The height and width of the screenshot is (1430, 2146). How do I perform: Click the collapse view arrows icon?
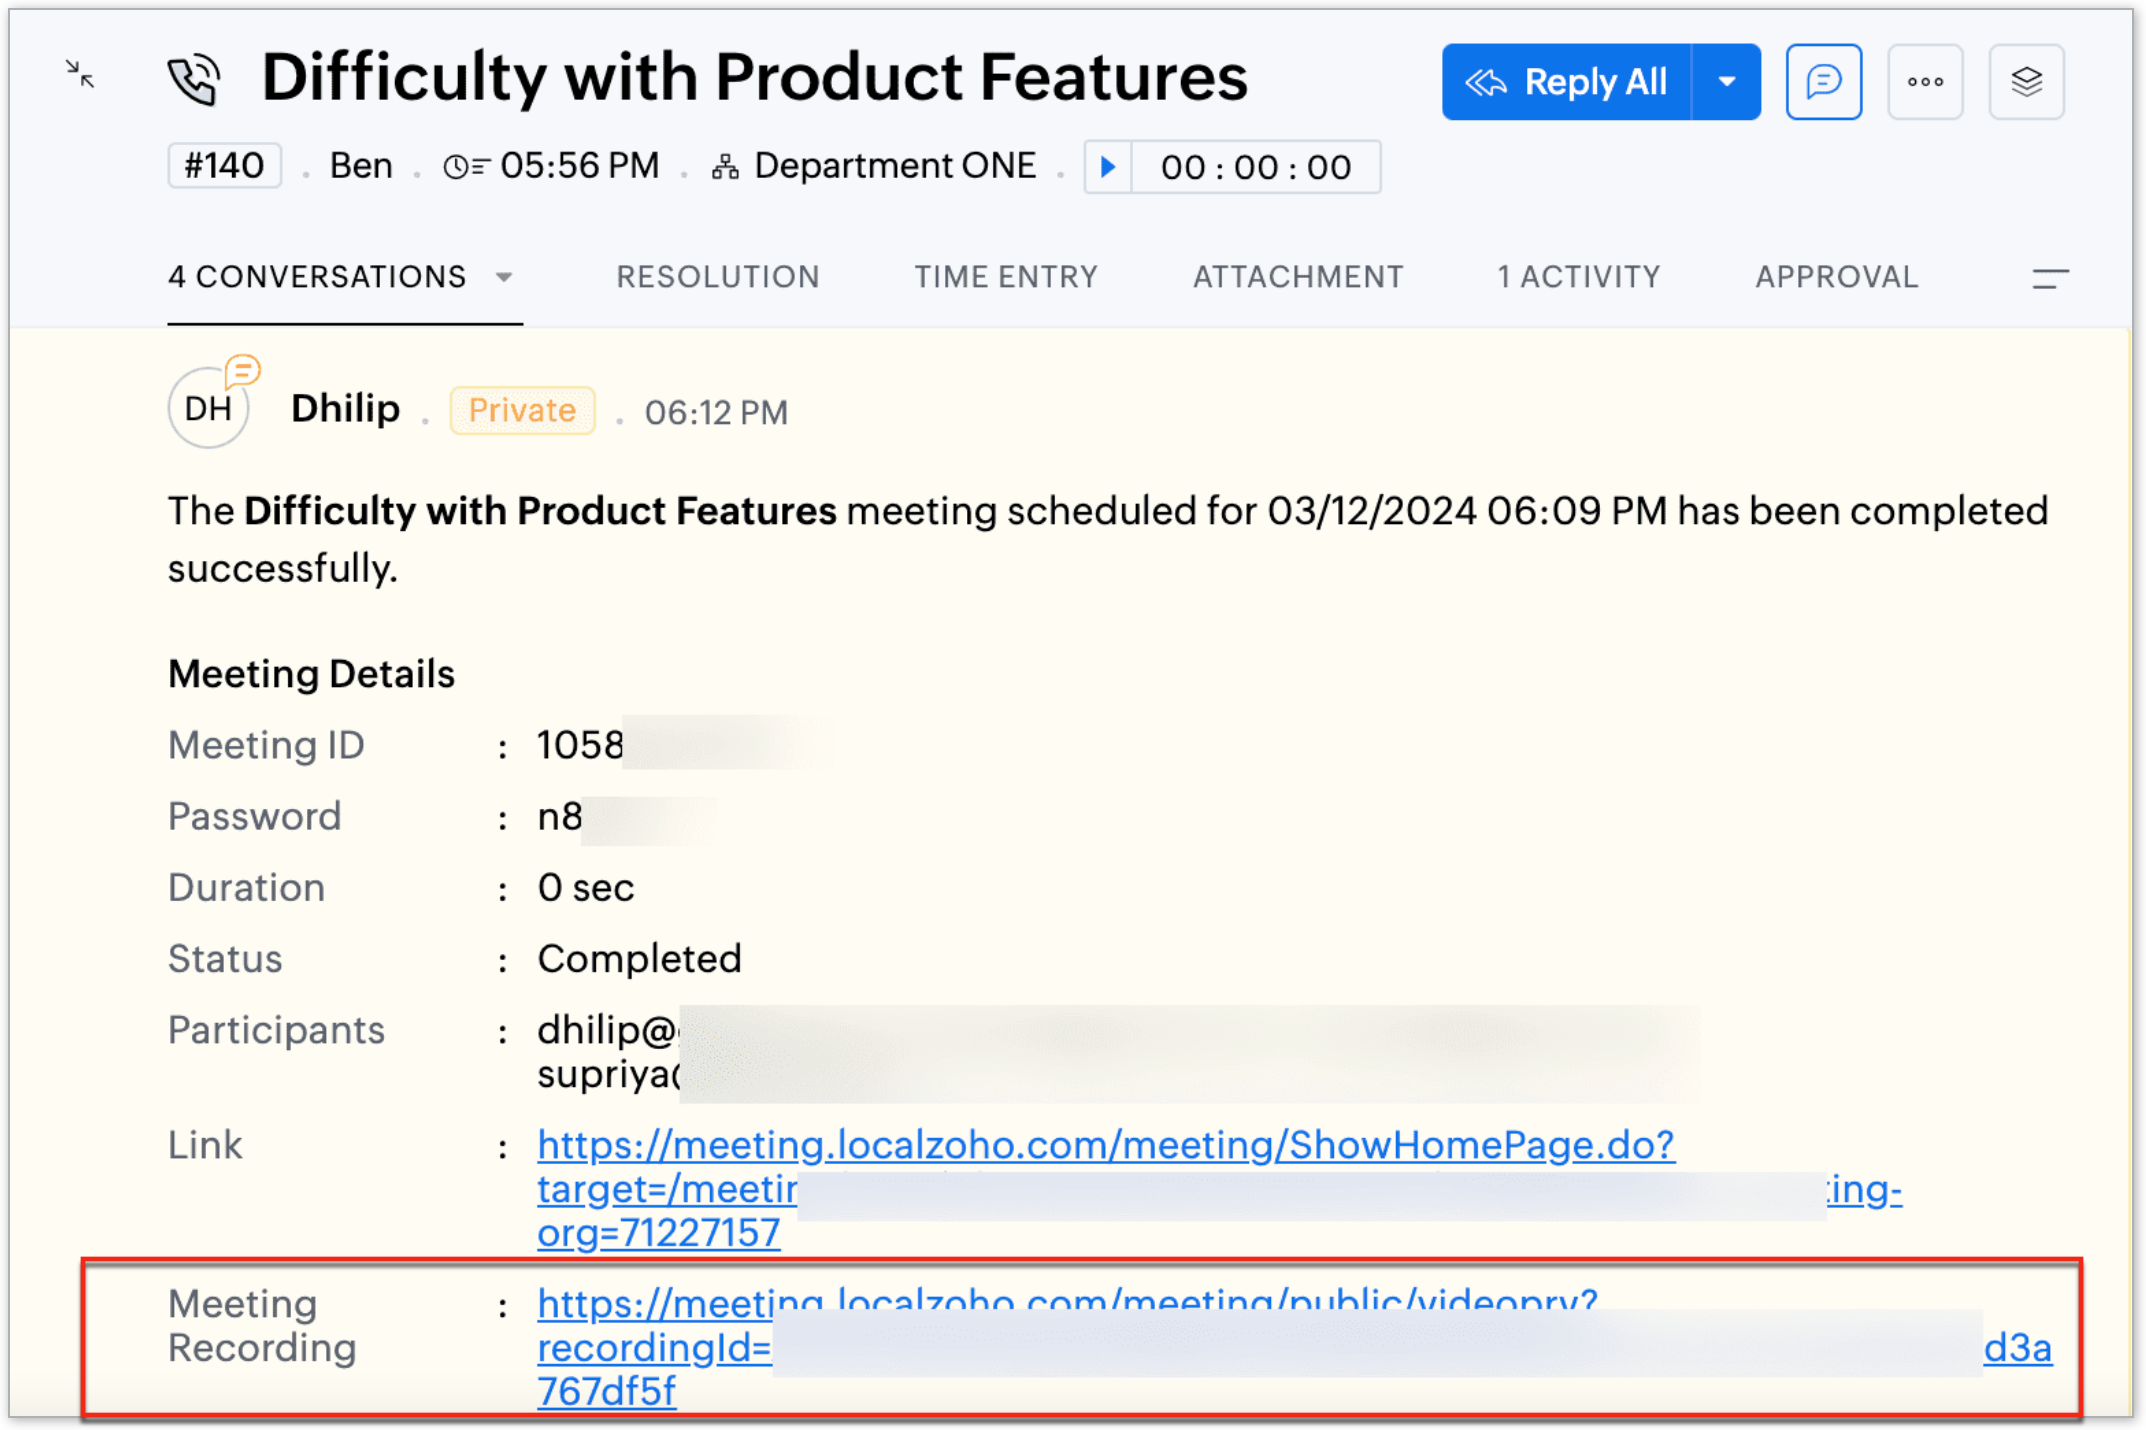(80, 74)
